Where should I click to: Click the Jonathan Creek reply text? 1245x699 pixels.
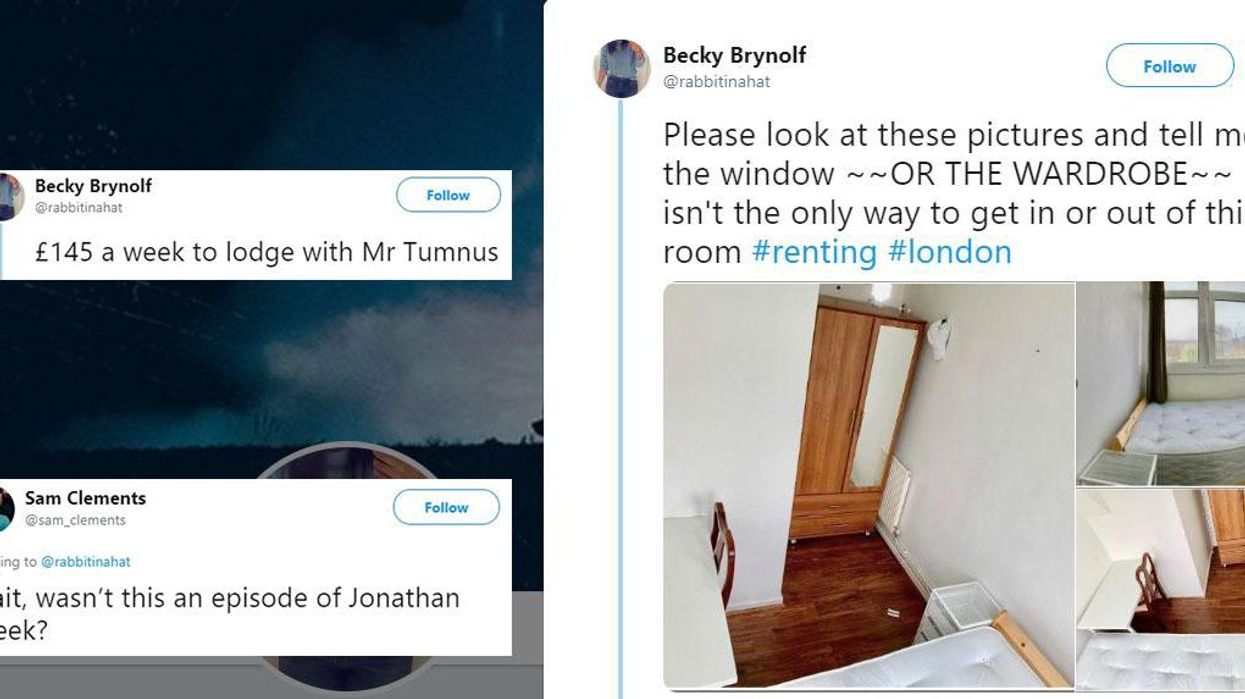click(230, 615)
